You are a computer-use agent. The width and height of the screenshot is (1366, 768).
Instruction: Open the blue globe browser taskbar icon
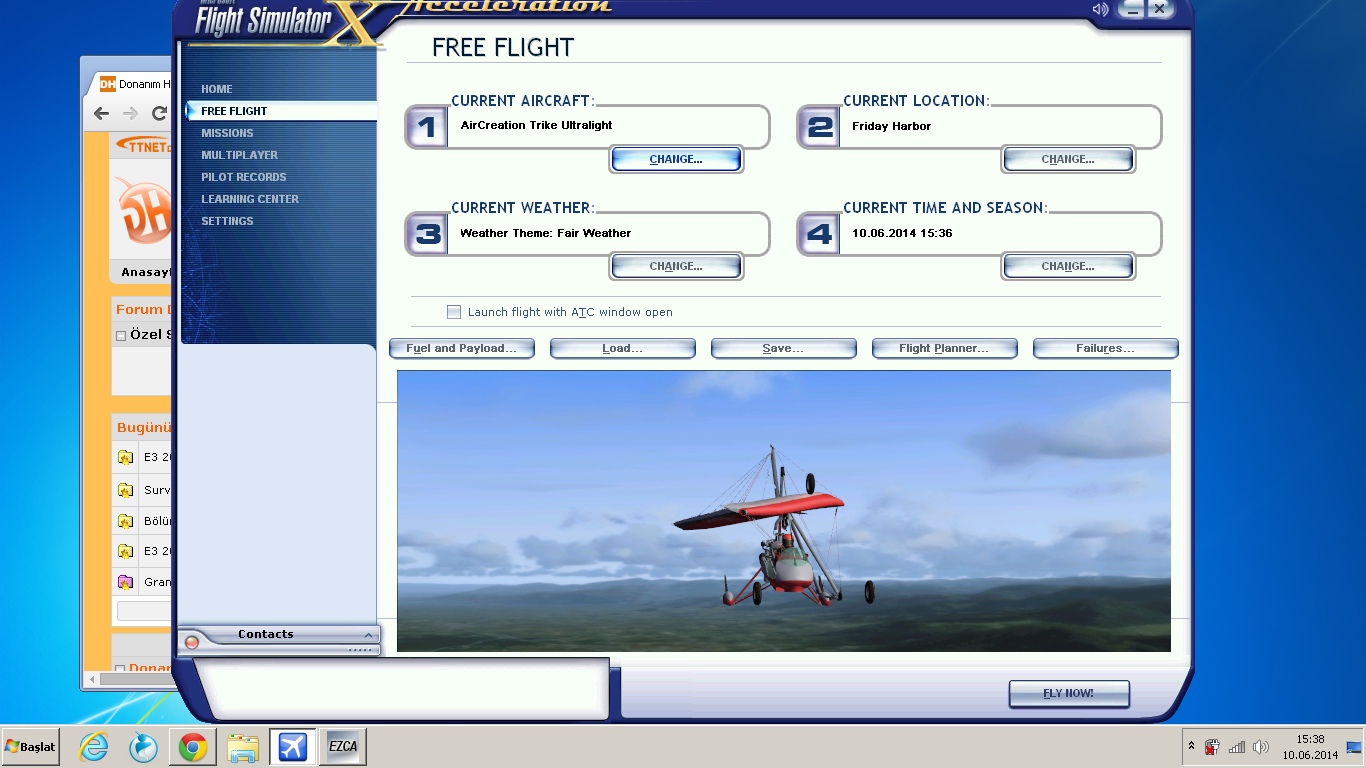tap(144, 746)
